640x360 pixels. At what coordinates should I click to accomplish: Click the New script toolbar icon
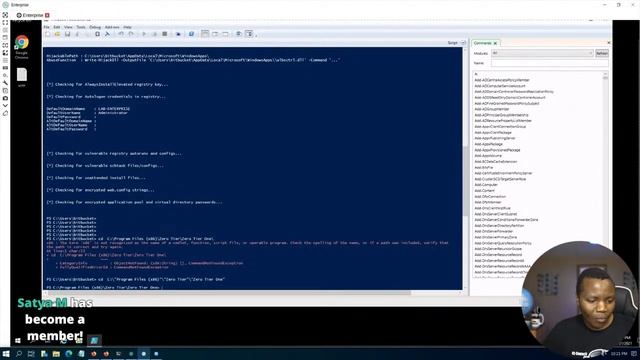48,34
